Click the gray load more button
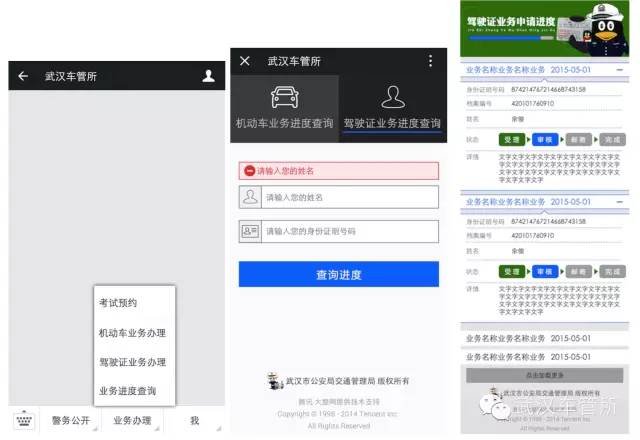Viewport: 640px width, 440px height. point(544,375)
